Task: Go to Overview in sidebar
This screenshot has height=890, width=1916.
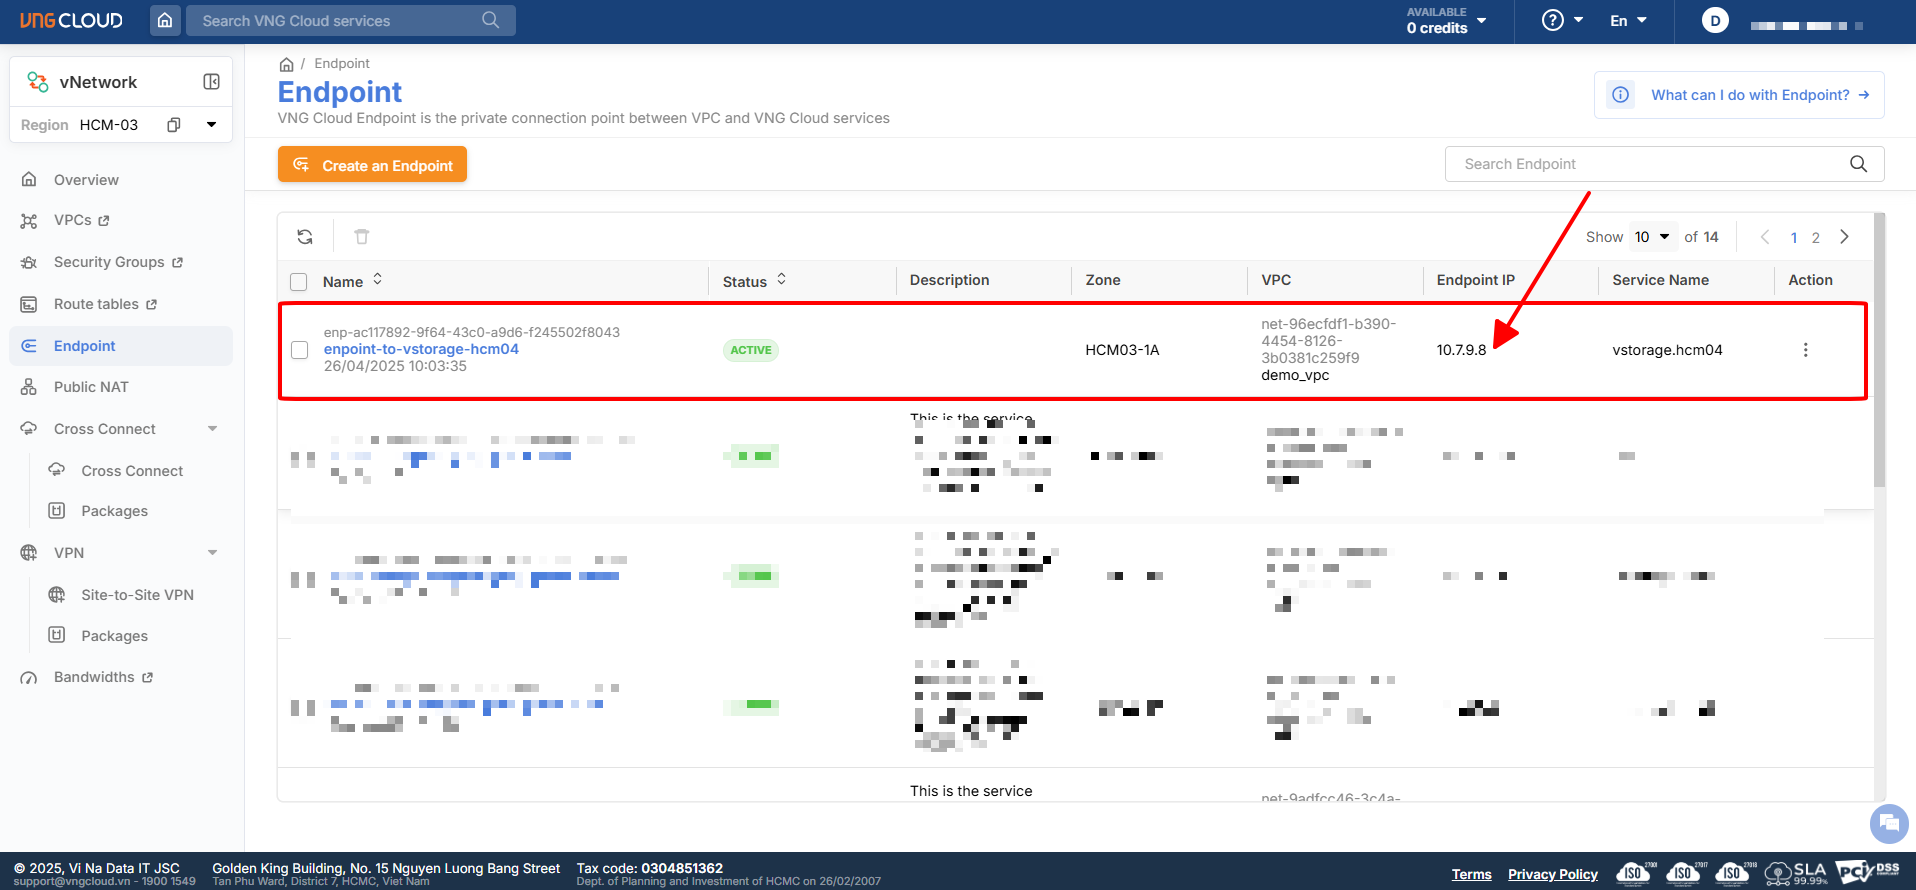Action: coord(86,180)
